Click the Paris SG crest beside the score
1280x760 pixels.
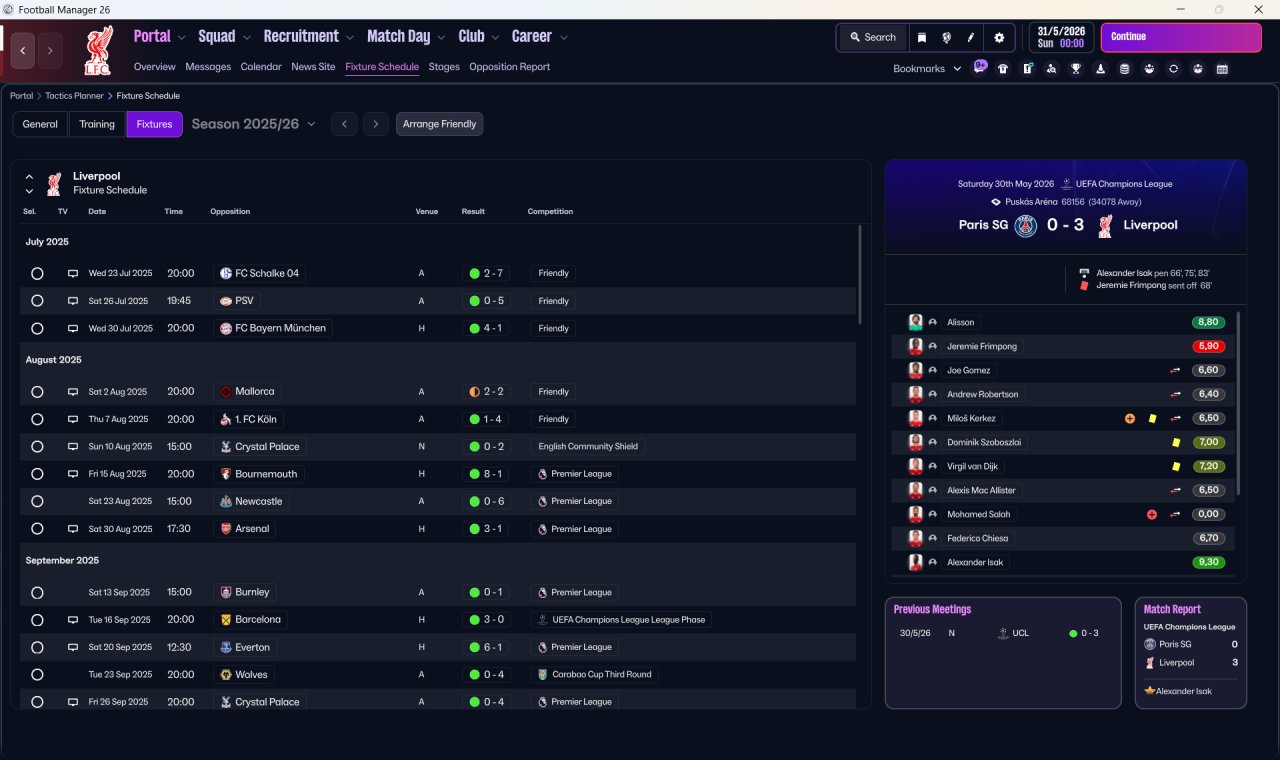[1026, 226]
